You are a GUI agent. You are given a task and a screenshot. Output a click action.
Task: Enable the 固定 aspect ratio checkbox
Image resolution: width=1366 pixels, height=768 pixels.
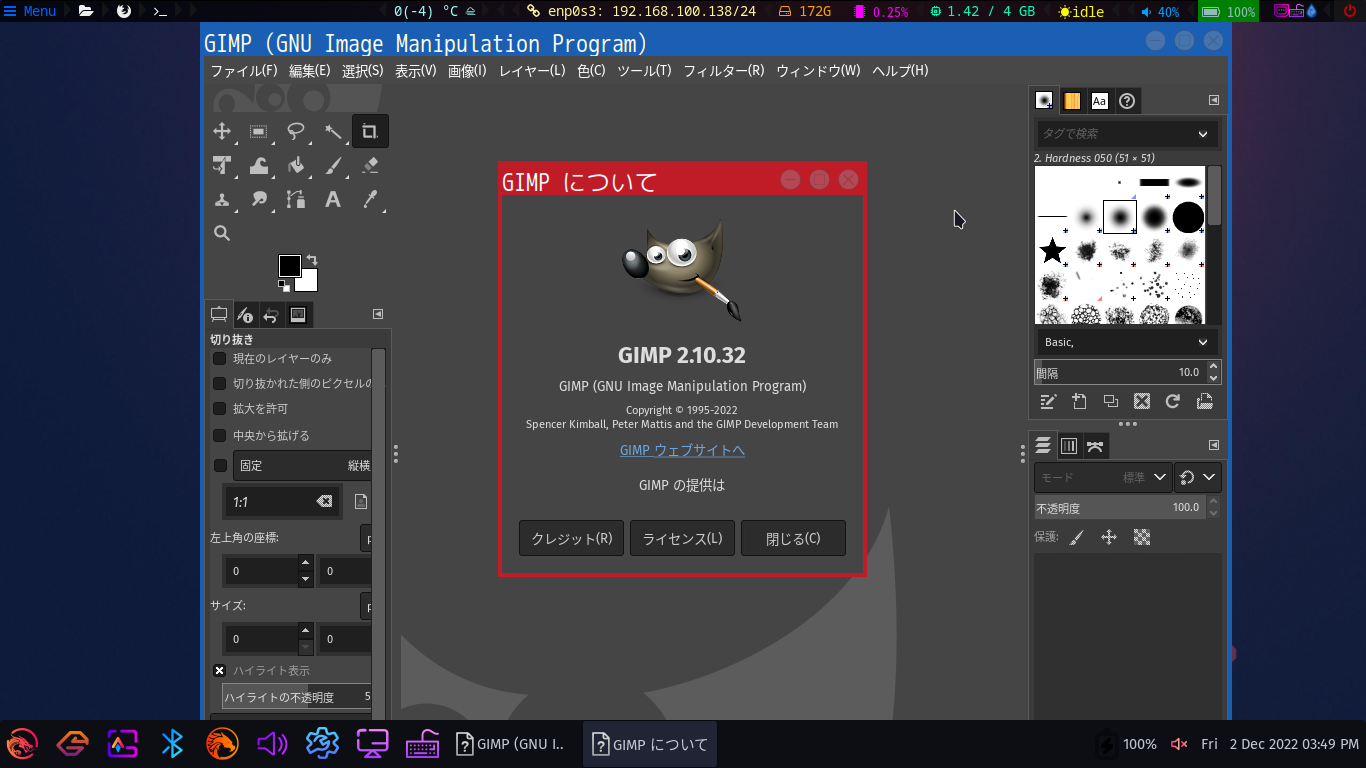[220, 465]
